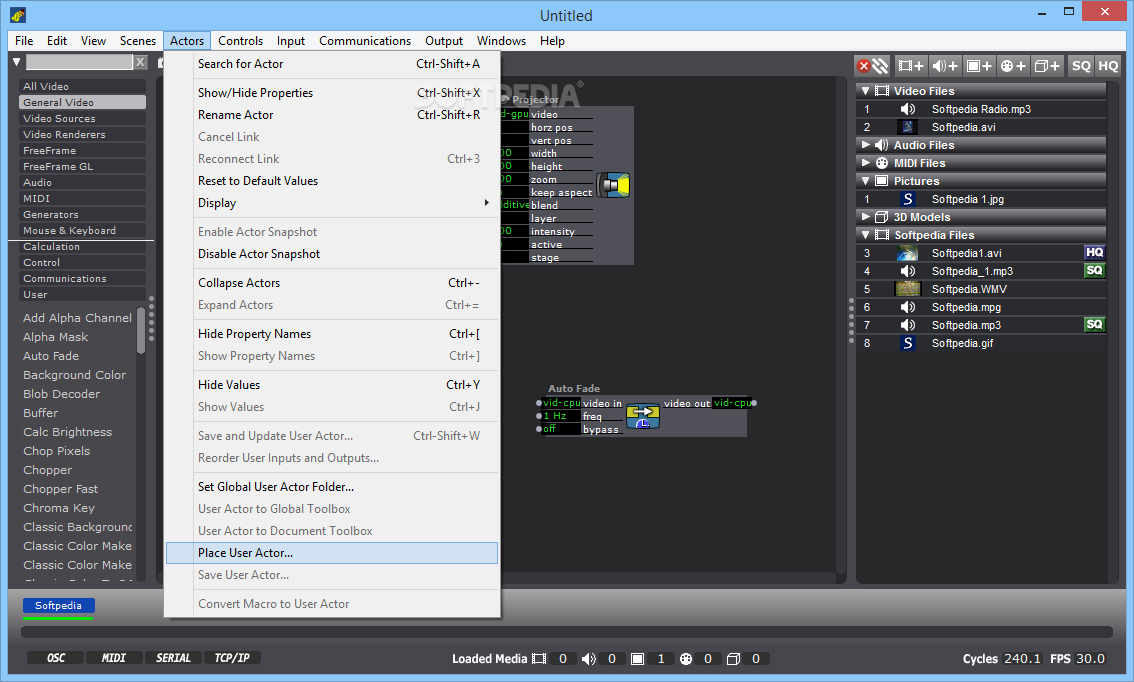Click the thumbnail of Softpedia.avi
The width and height of the screenshot is (1134, 682).
[x=908, y=127]
